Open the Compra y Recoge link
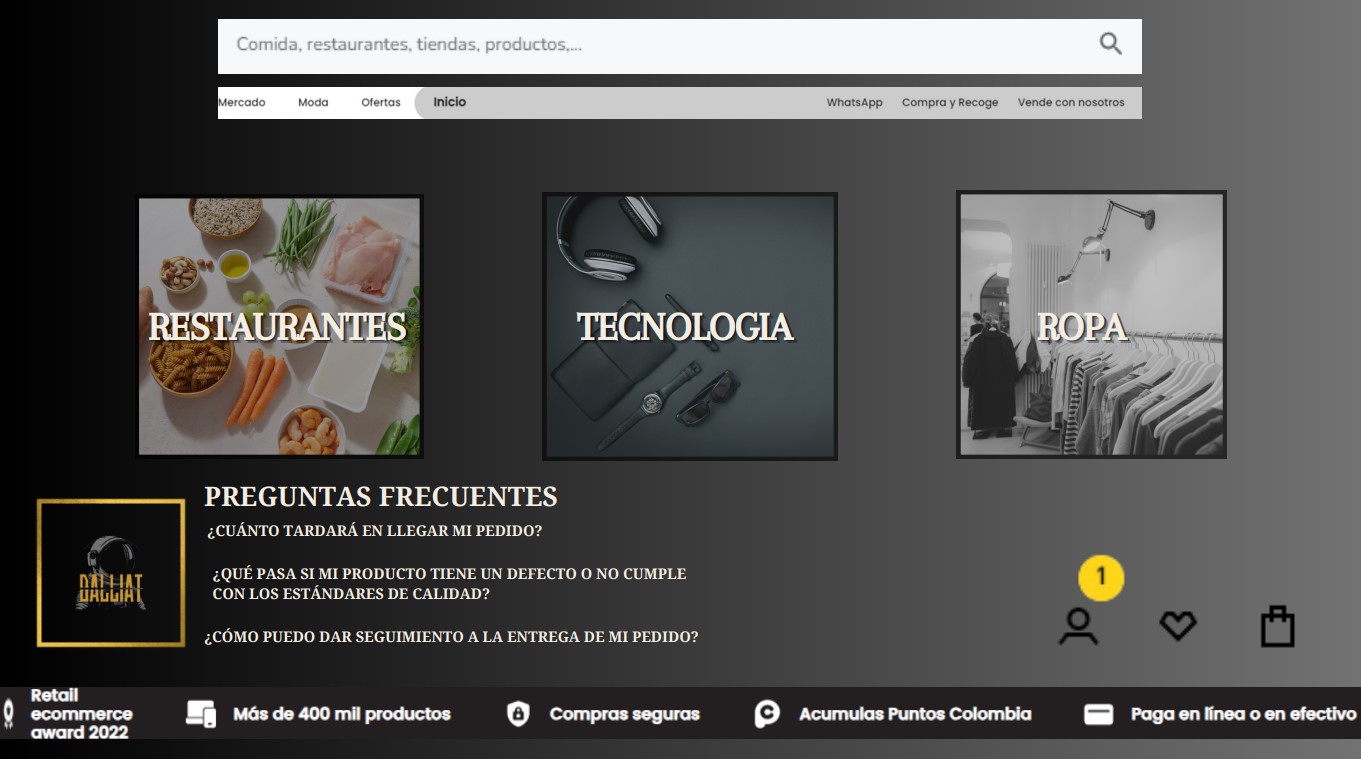 click(949, 103)
